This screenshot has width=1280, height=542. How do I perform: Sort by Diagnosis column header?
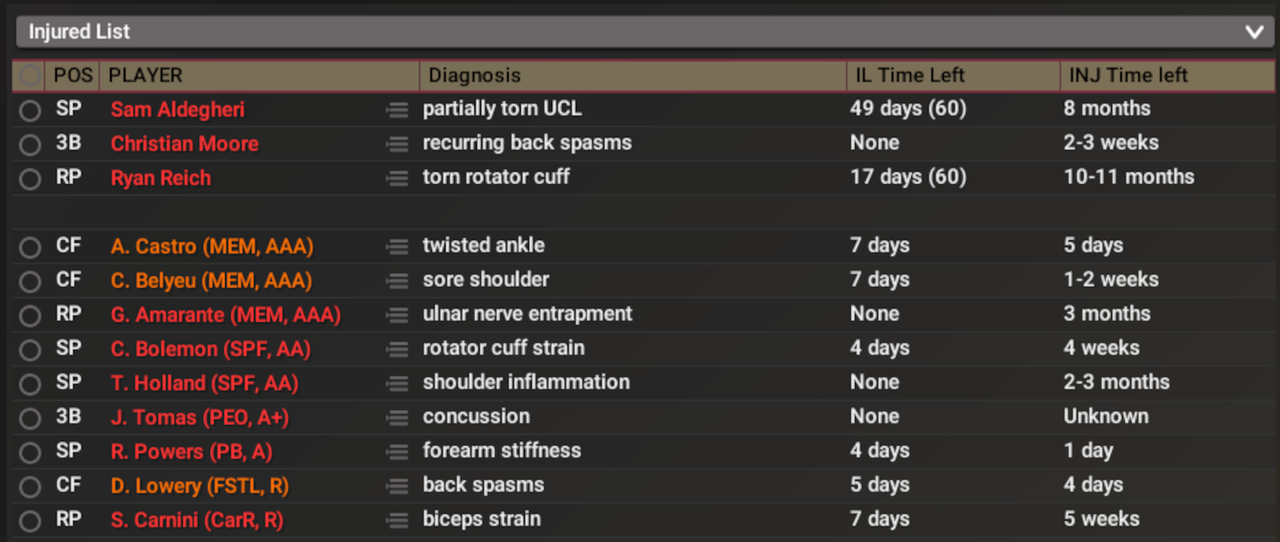point(475,75)
